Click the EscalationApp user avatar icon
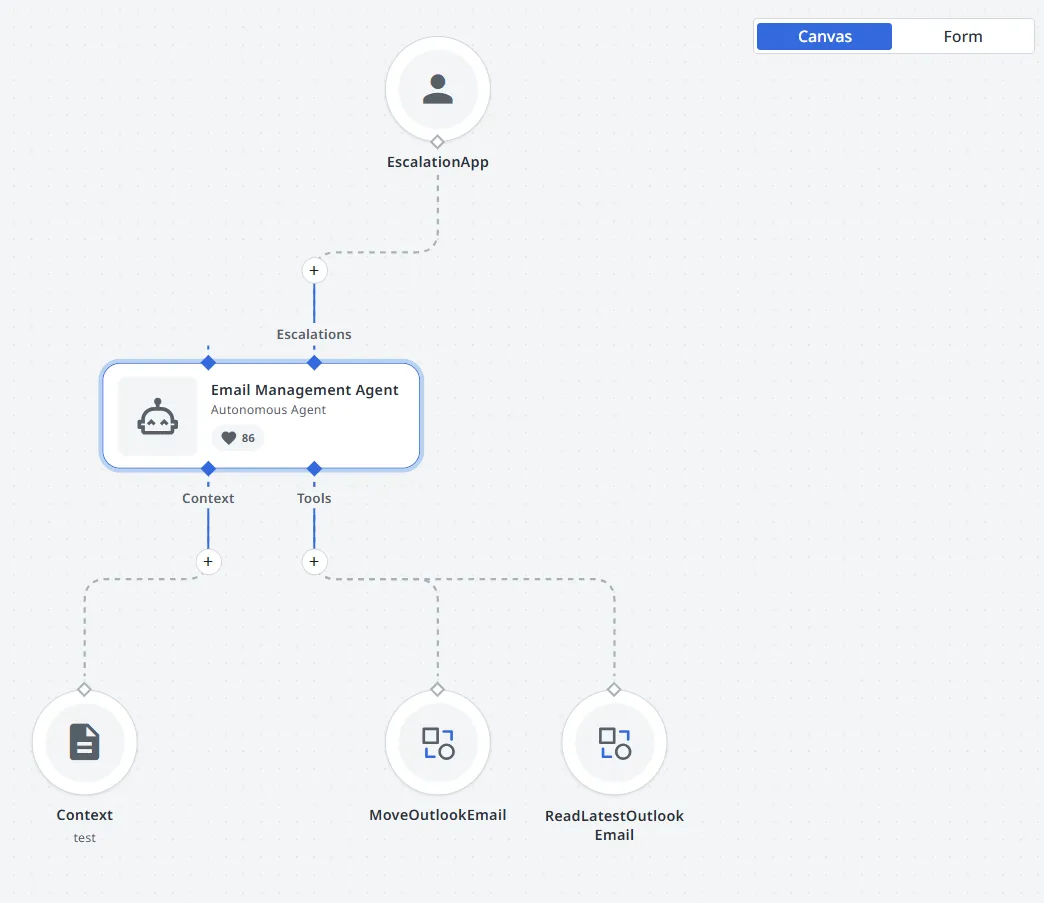1044x903 pixels. 438,88
